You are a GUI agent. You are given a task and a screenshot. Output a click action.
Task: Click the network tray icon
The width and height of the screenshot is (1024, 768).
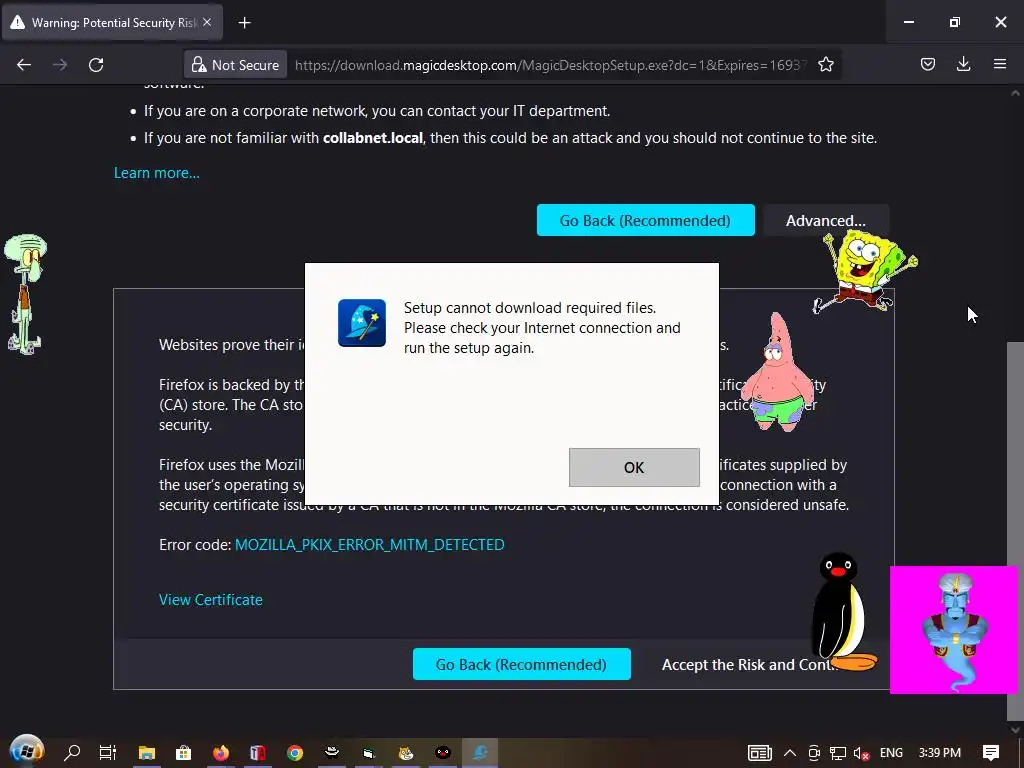(x=838, y=753)
